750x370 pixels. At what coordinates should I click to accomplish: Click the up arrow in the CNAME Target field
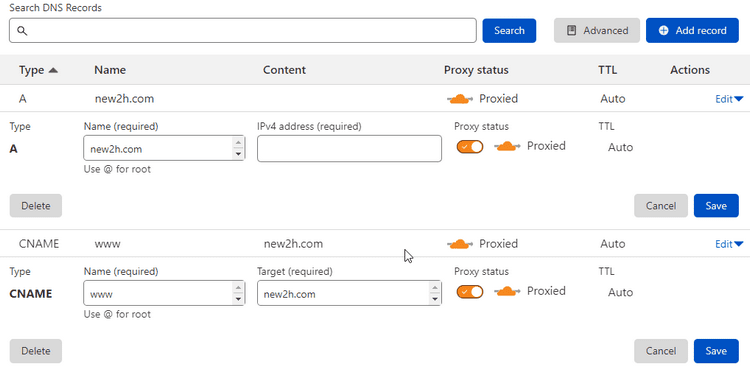[x=434, y=288]
